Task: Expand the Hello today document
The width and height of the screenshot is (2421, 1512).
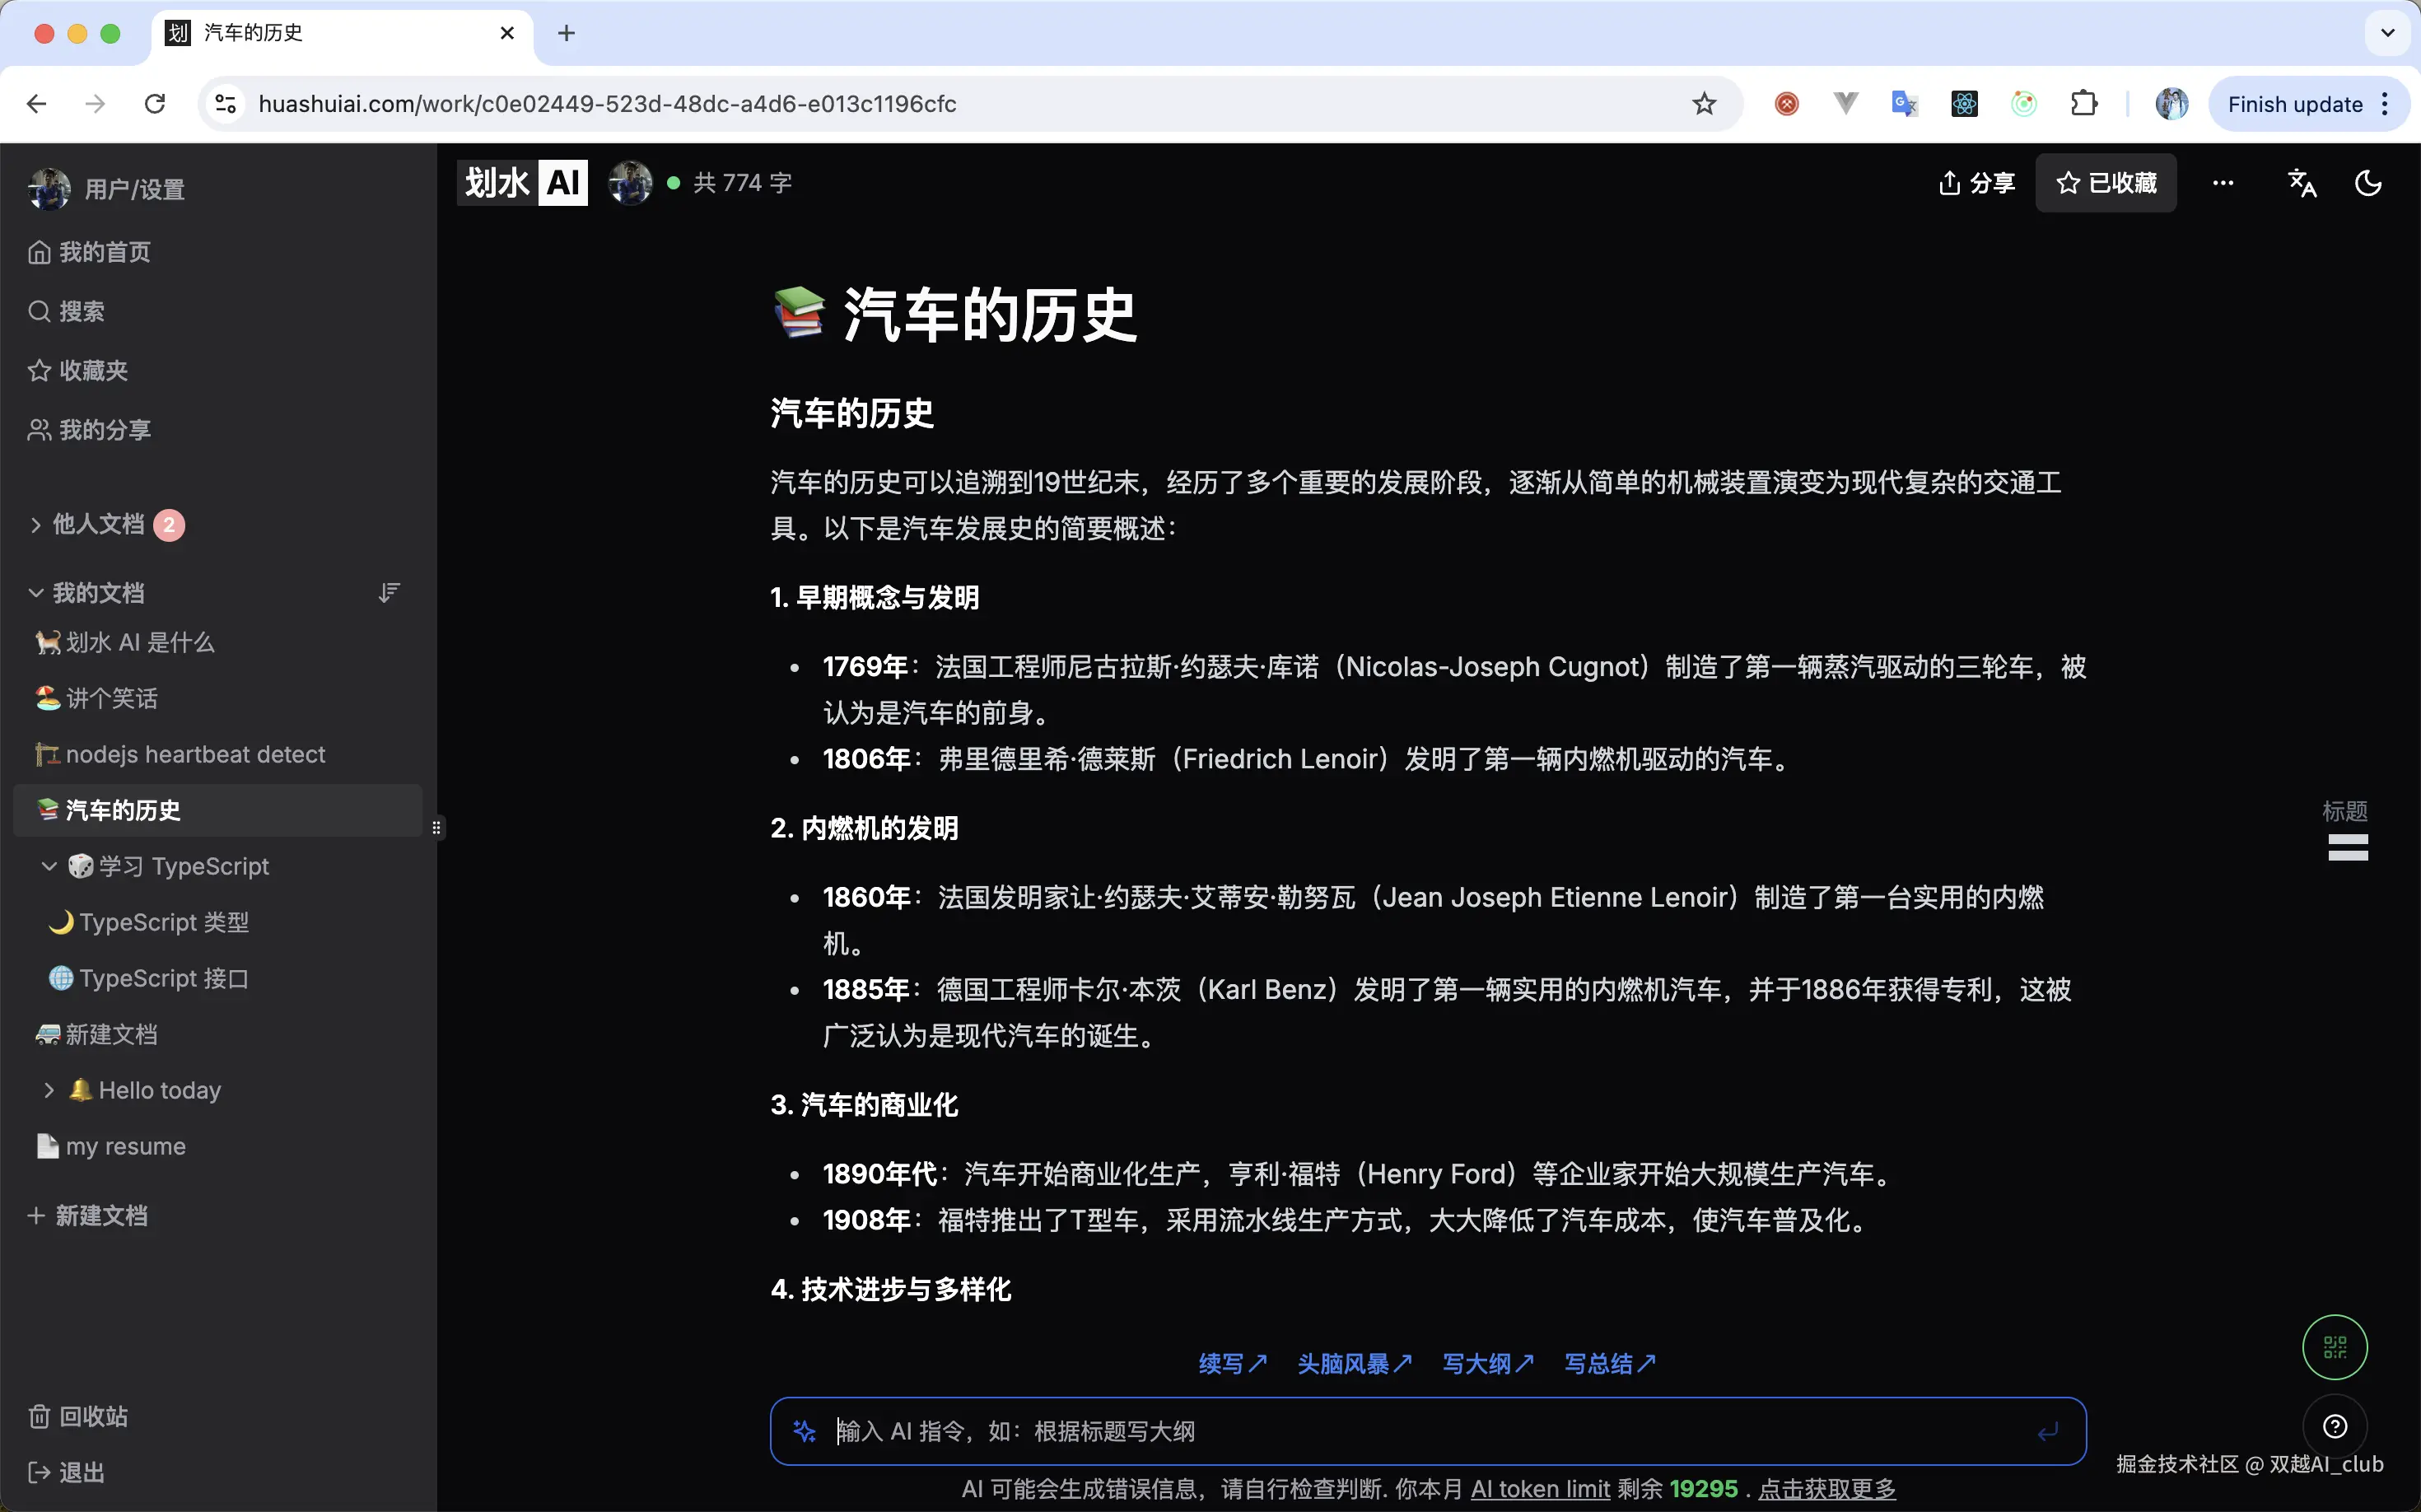Action: click(x=50, y=1090)
